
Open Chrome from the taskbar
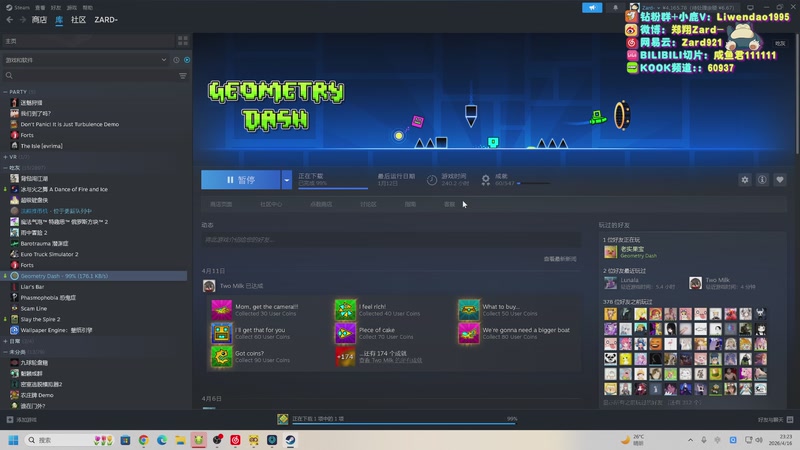pyautogui.click(x=143, y=440)
